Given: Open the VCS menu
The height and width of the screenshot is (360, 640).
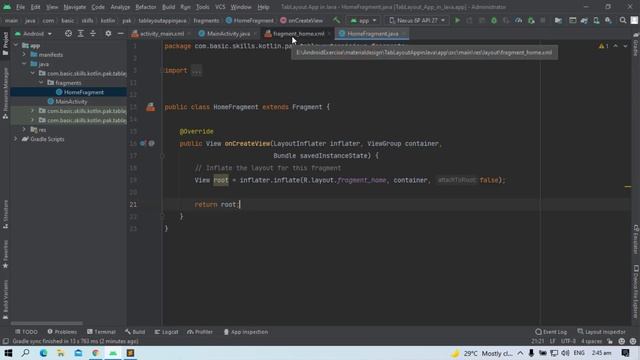Looking at the screenshot, I should (x=220, y=7).
